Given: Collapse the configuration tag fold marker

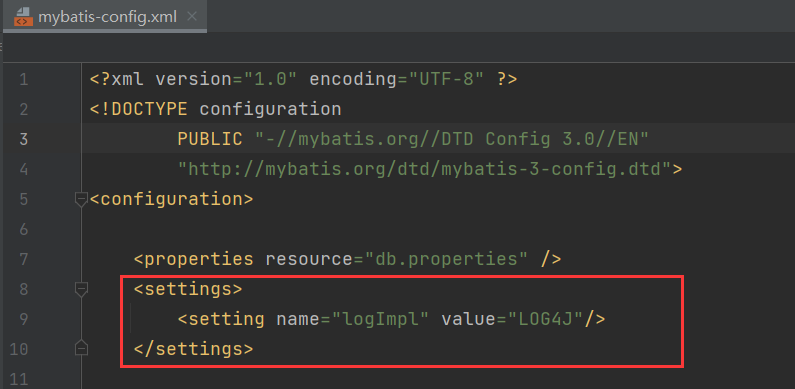Looking at the screenshot, I should [x=81, y=199].
